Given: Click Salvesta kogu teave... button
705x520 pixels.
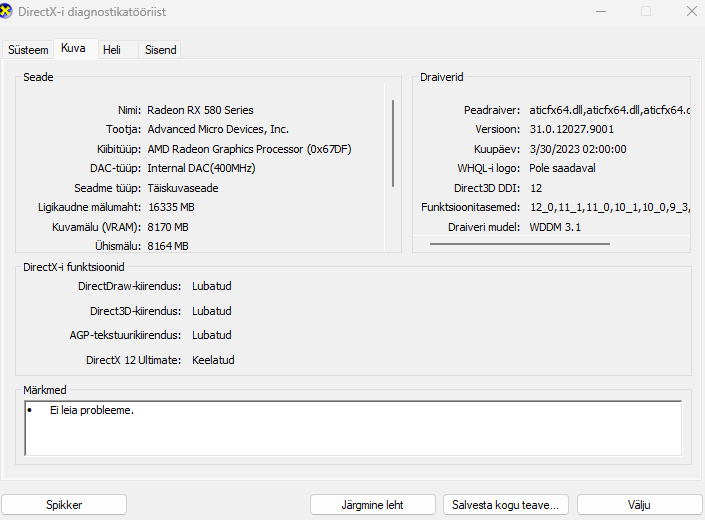Looking at the screenshot, I should coord(506,505).
